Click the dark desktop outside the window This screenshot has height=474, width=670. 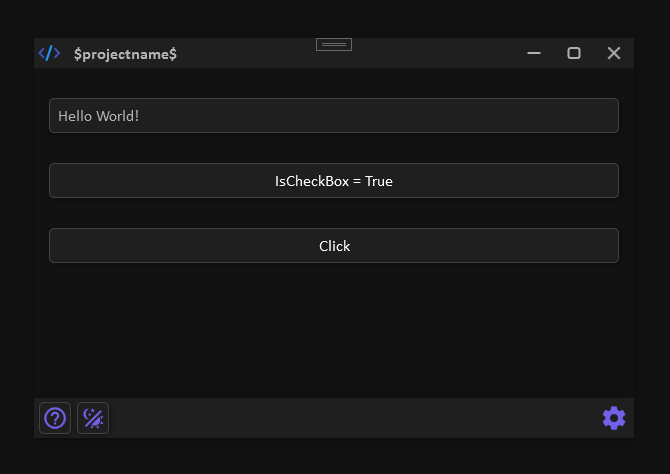tap(334, 458)
